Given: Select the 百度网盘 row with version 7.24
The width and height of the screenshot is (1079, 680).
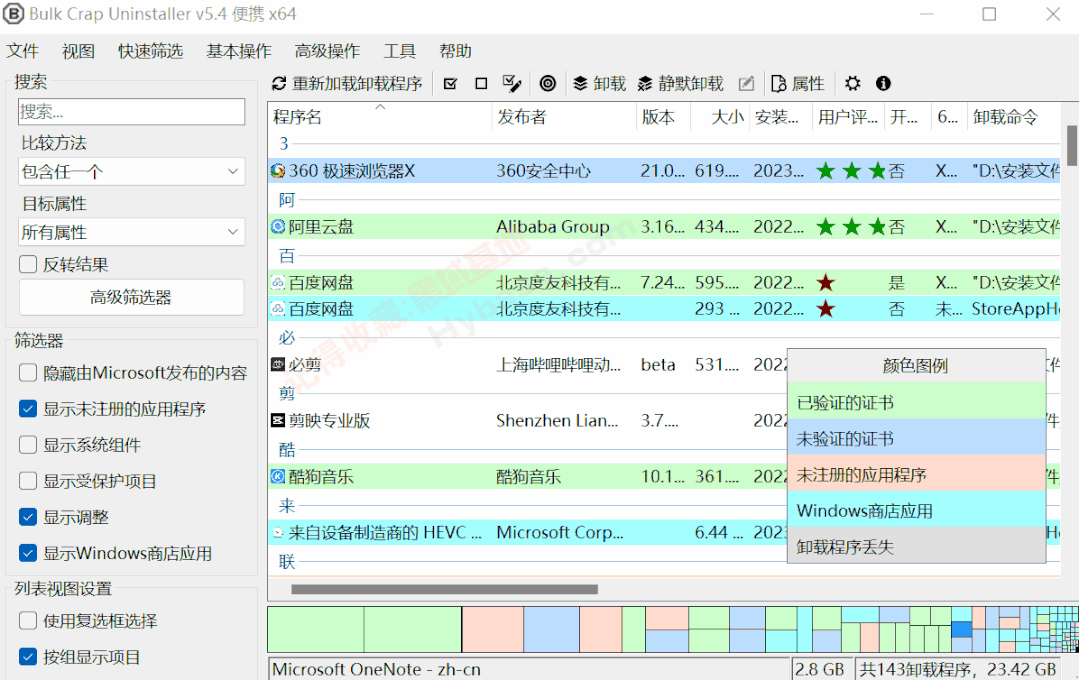Looking at the screenshot, I should pos(664,282).
